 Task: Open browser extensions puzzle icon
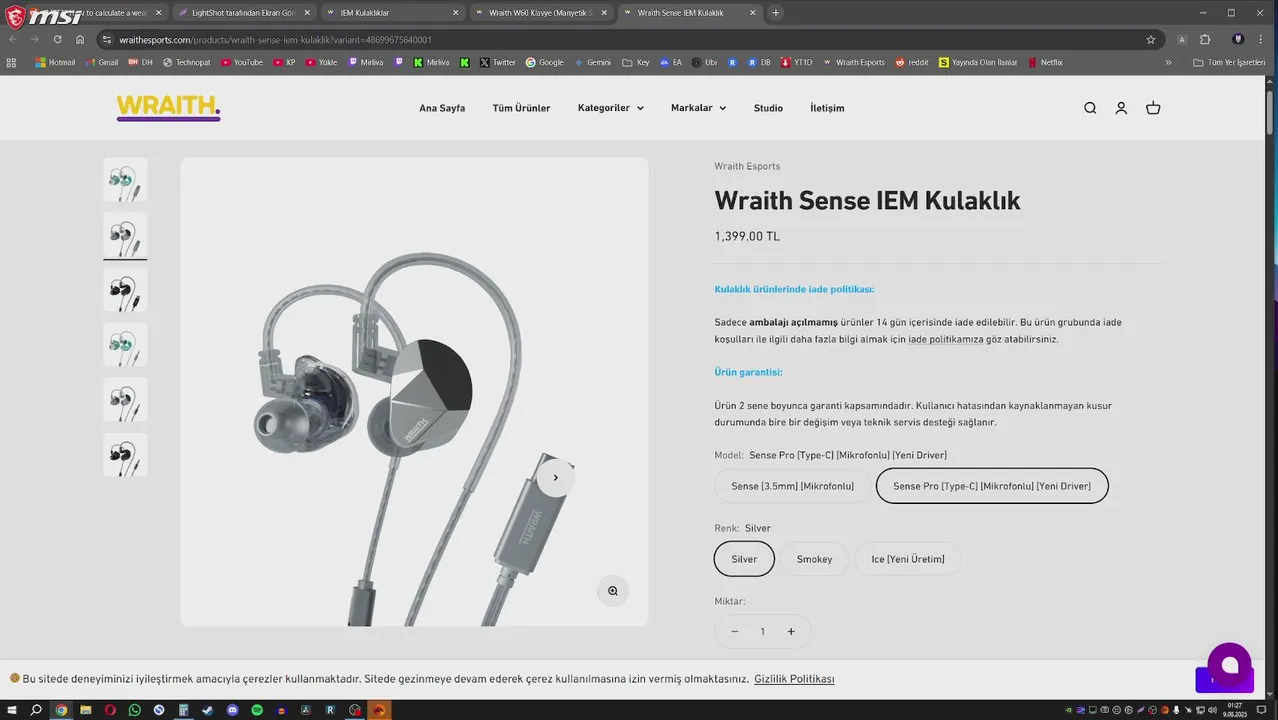1205,40
